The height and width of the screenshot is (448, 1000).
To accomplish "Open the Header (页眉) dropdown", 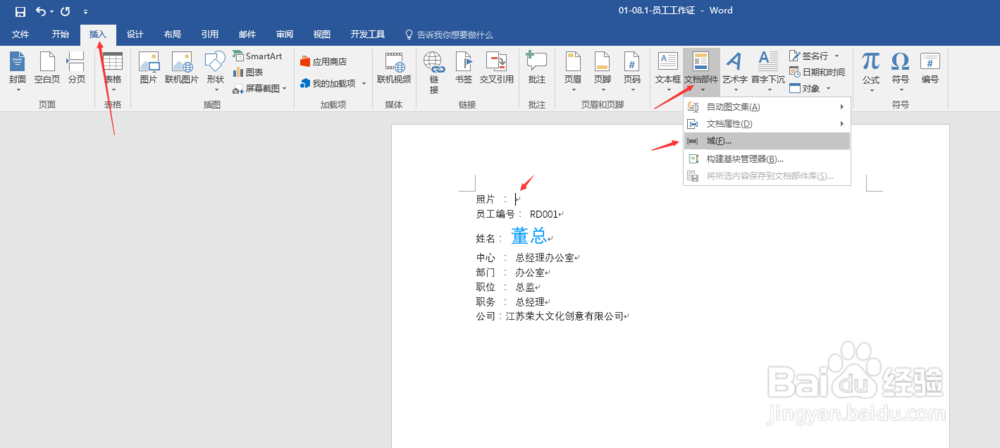I will pos(573,71).
